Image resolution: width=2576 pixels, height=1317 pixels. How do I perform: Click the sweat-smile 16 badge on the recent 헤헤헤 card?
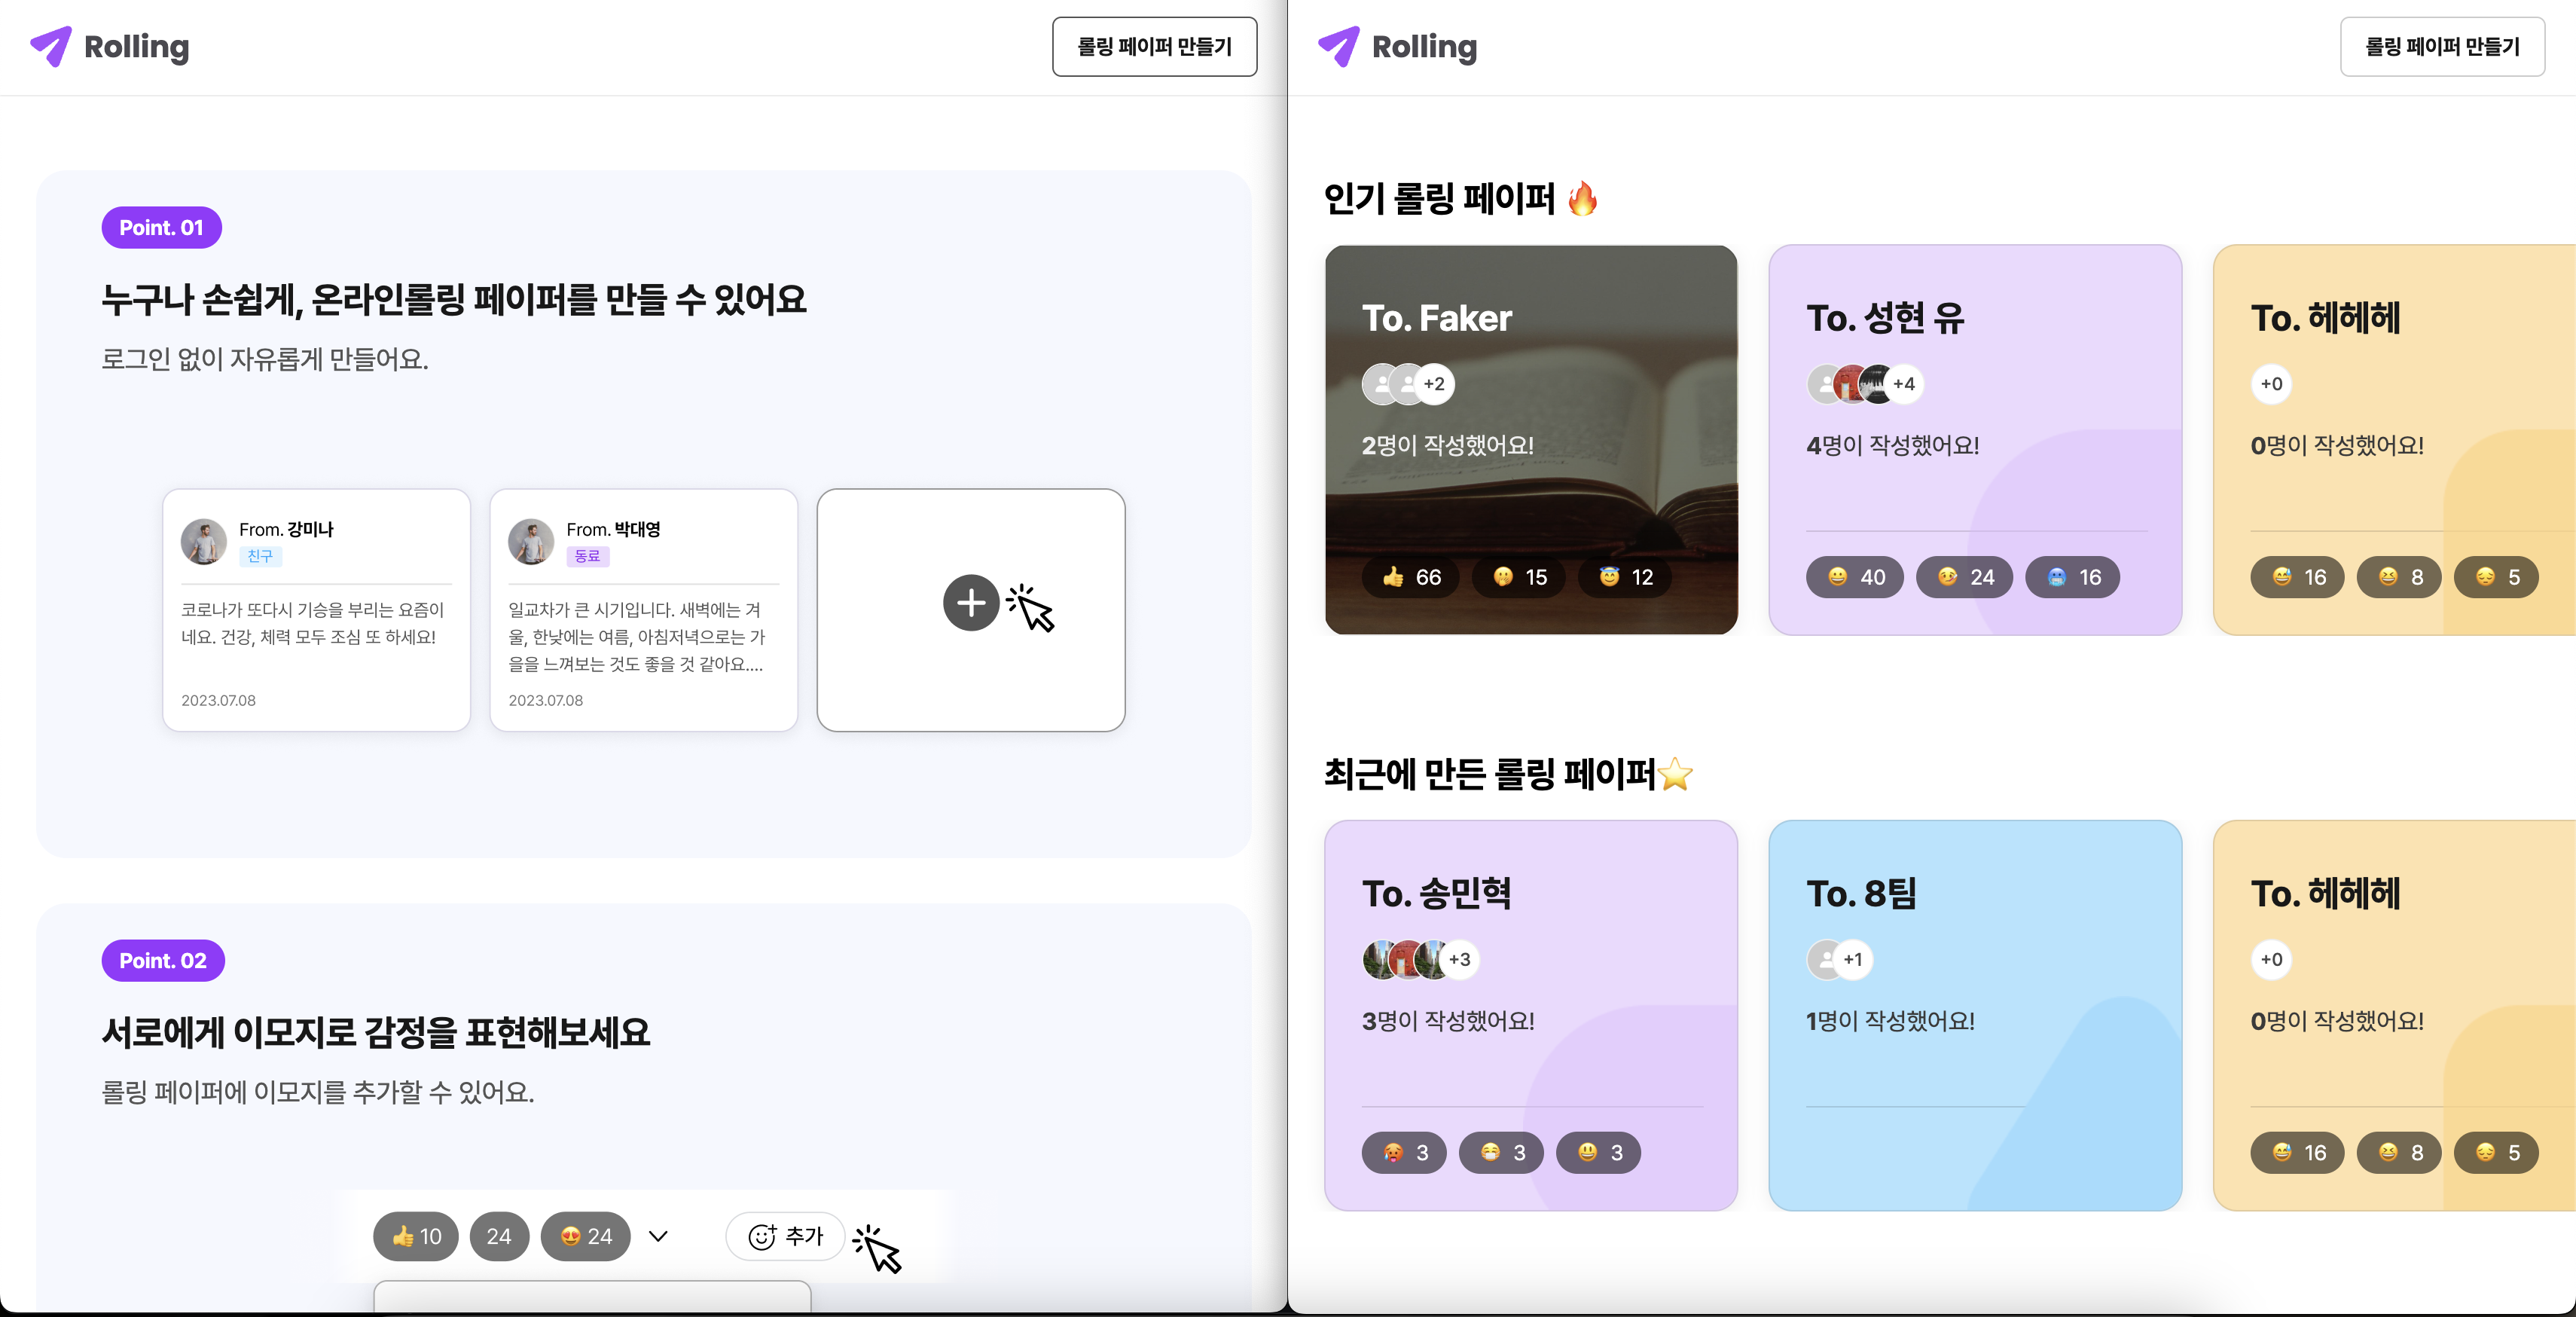click(x=2298, y=1153)
